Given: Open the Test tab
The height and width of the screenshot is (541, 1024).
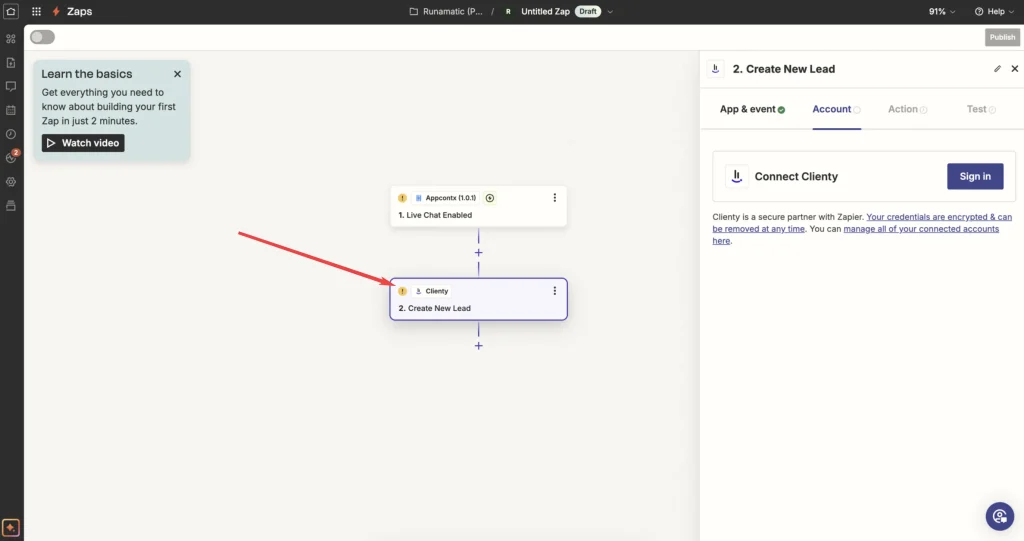Looking at the screenshot, I should pos(981,109).
